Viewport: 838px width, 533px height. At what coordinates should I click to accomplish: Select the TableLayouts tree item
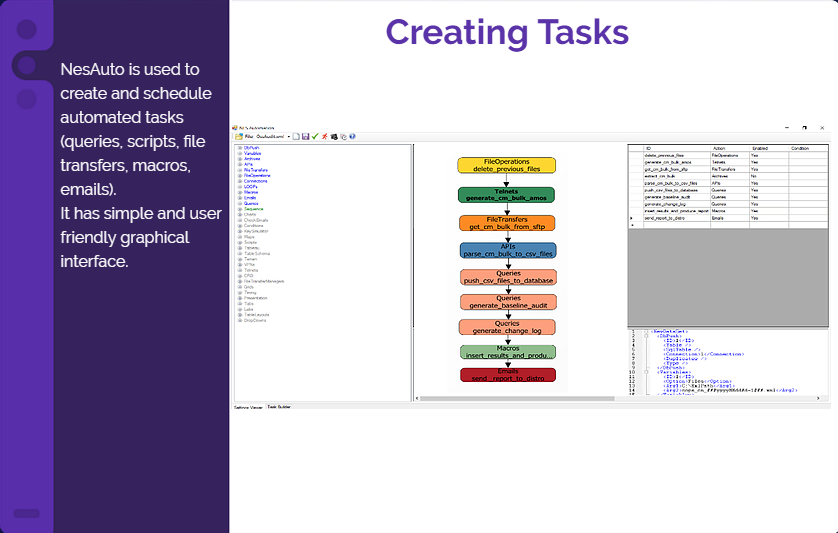point(257,315)
